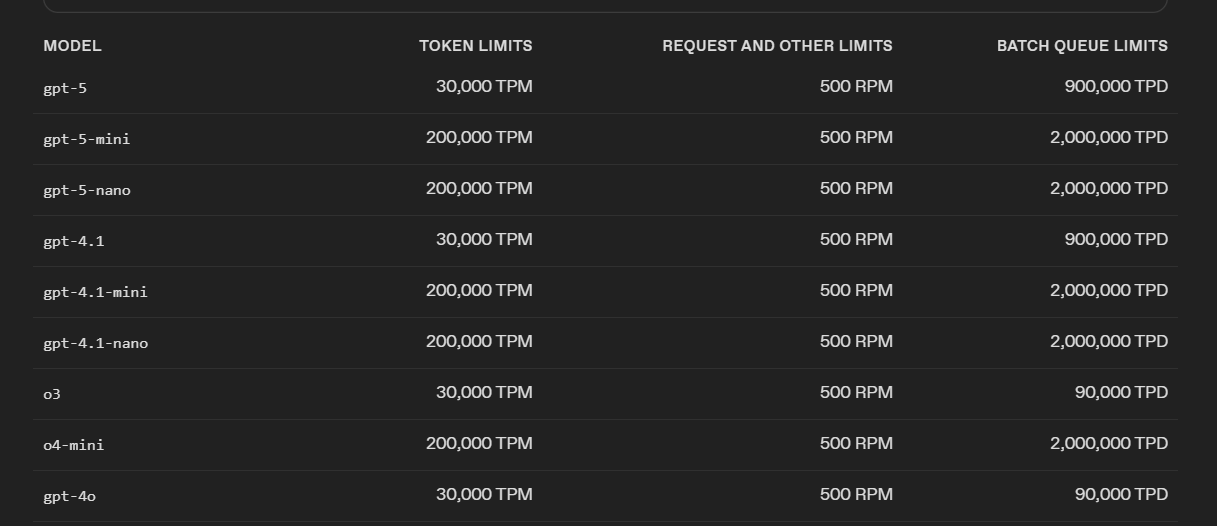This screenshot has height=526, width=1217.
Task: Click the TOKEN LIMITS column header
Action: tap(476, 46)
